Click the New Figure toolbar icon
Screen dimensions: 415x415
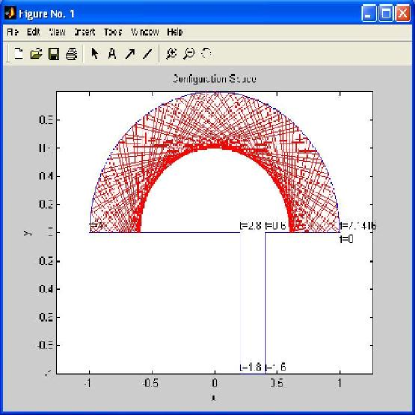click(19, 53)
